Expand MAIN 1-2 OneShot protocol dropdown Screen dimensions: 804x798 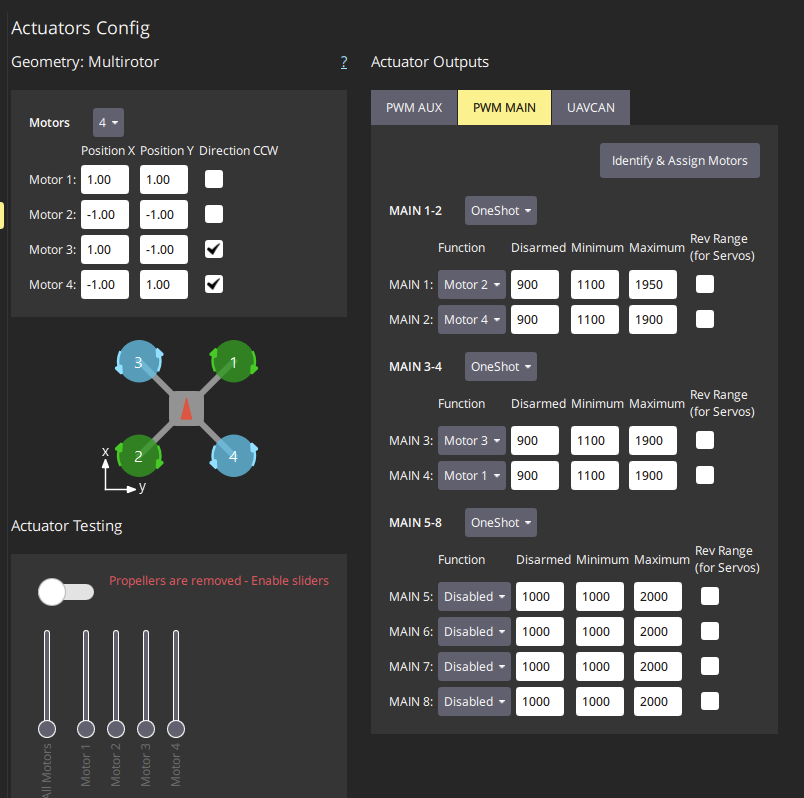[501, 210]
